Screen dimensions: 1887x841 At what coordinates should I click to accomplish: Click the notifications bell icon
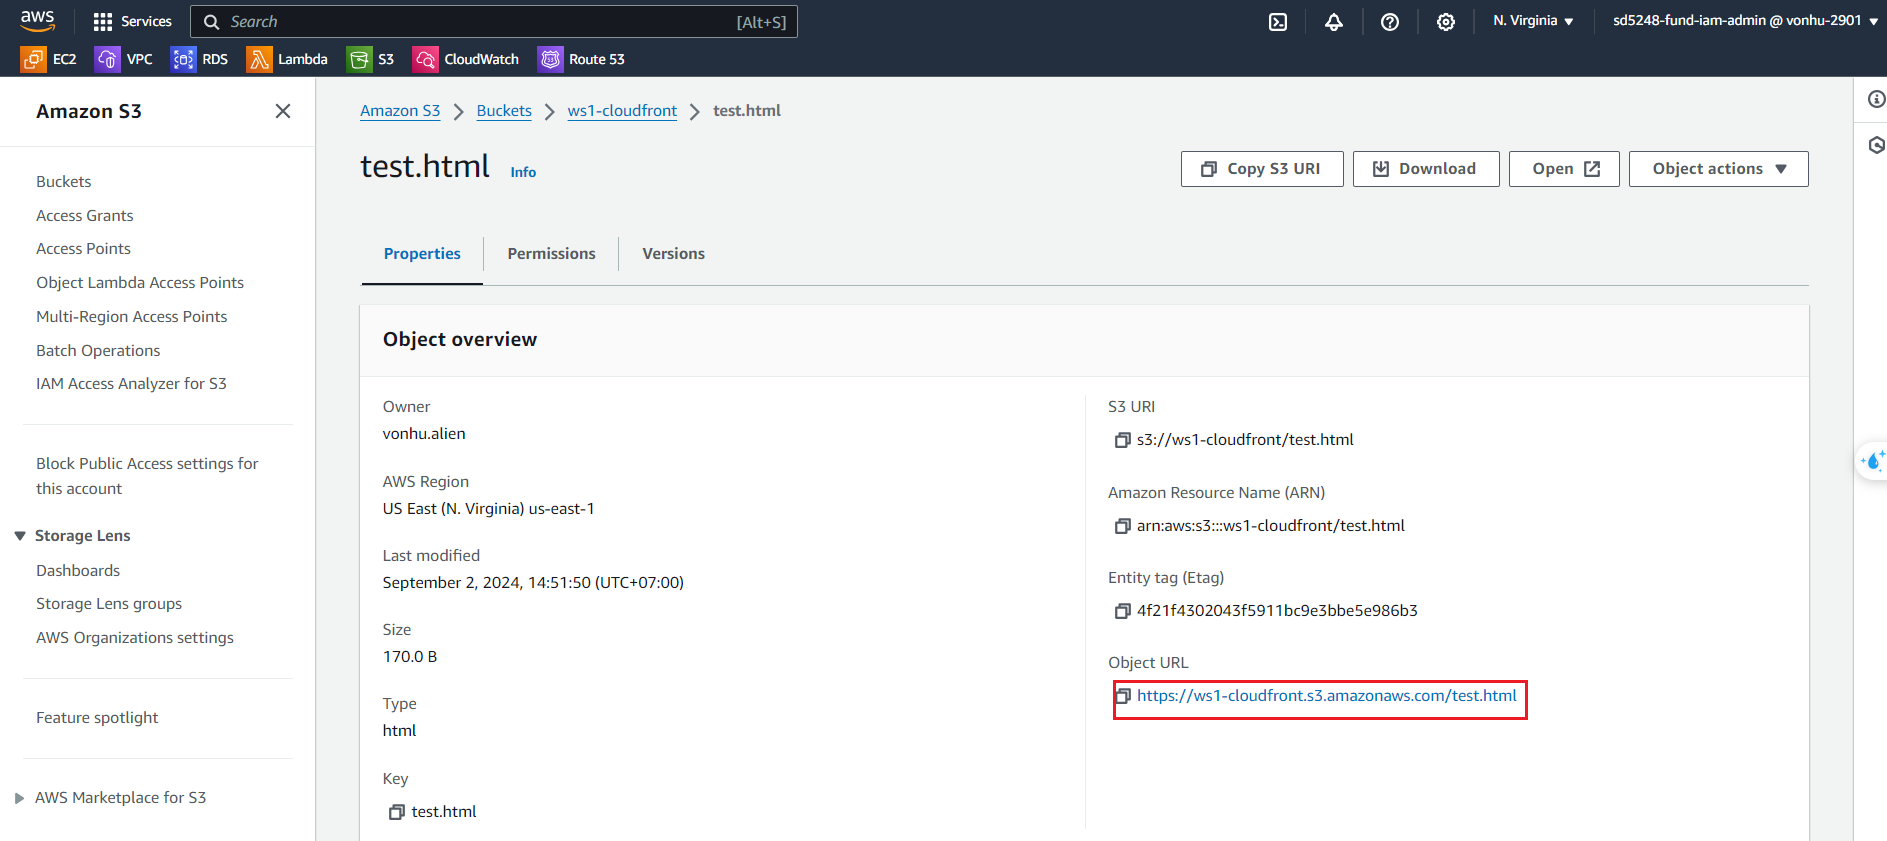1333,22
